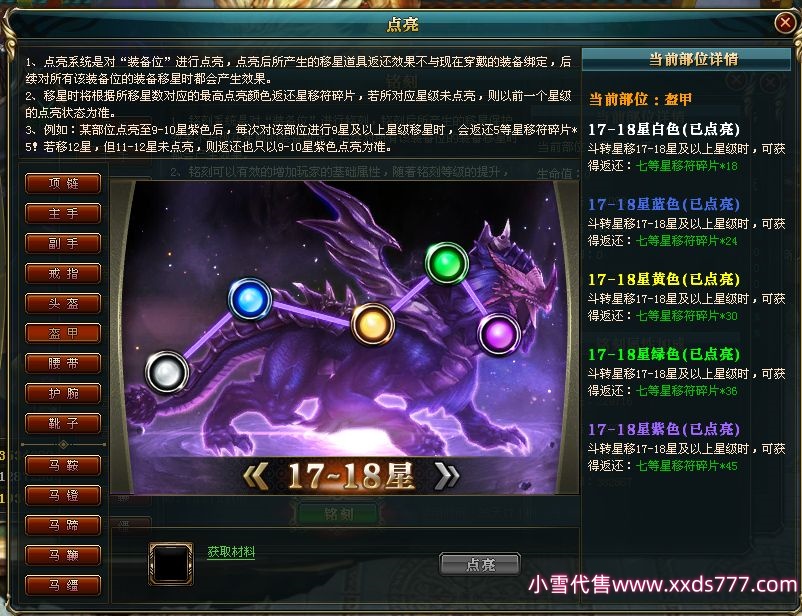Select 副手 slot button
The height and width of the screenshot is (616, 802).
click(63, 244)
